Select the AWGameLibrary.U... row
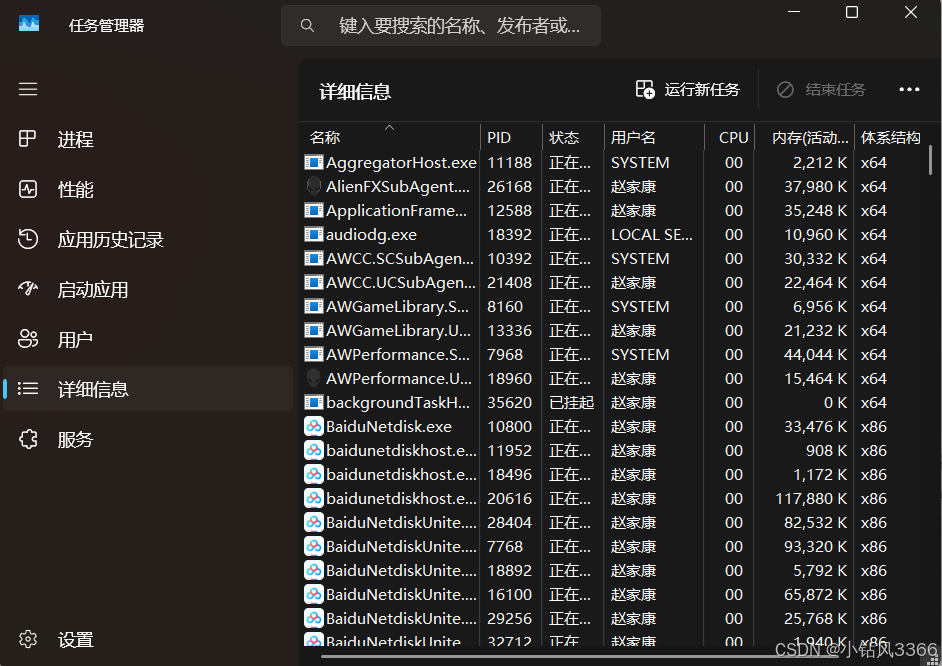 [x=614, y=330]
